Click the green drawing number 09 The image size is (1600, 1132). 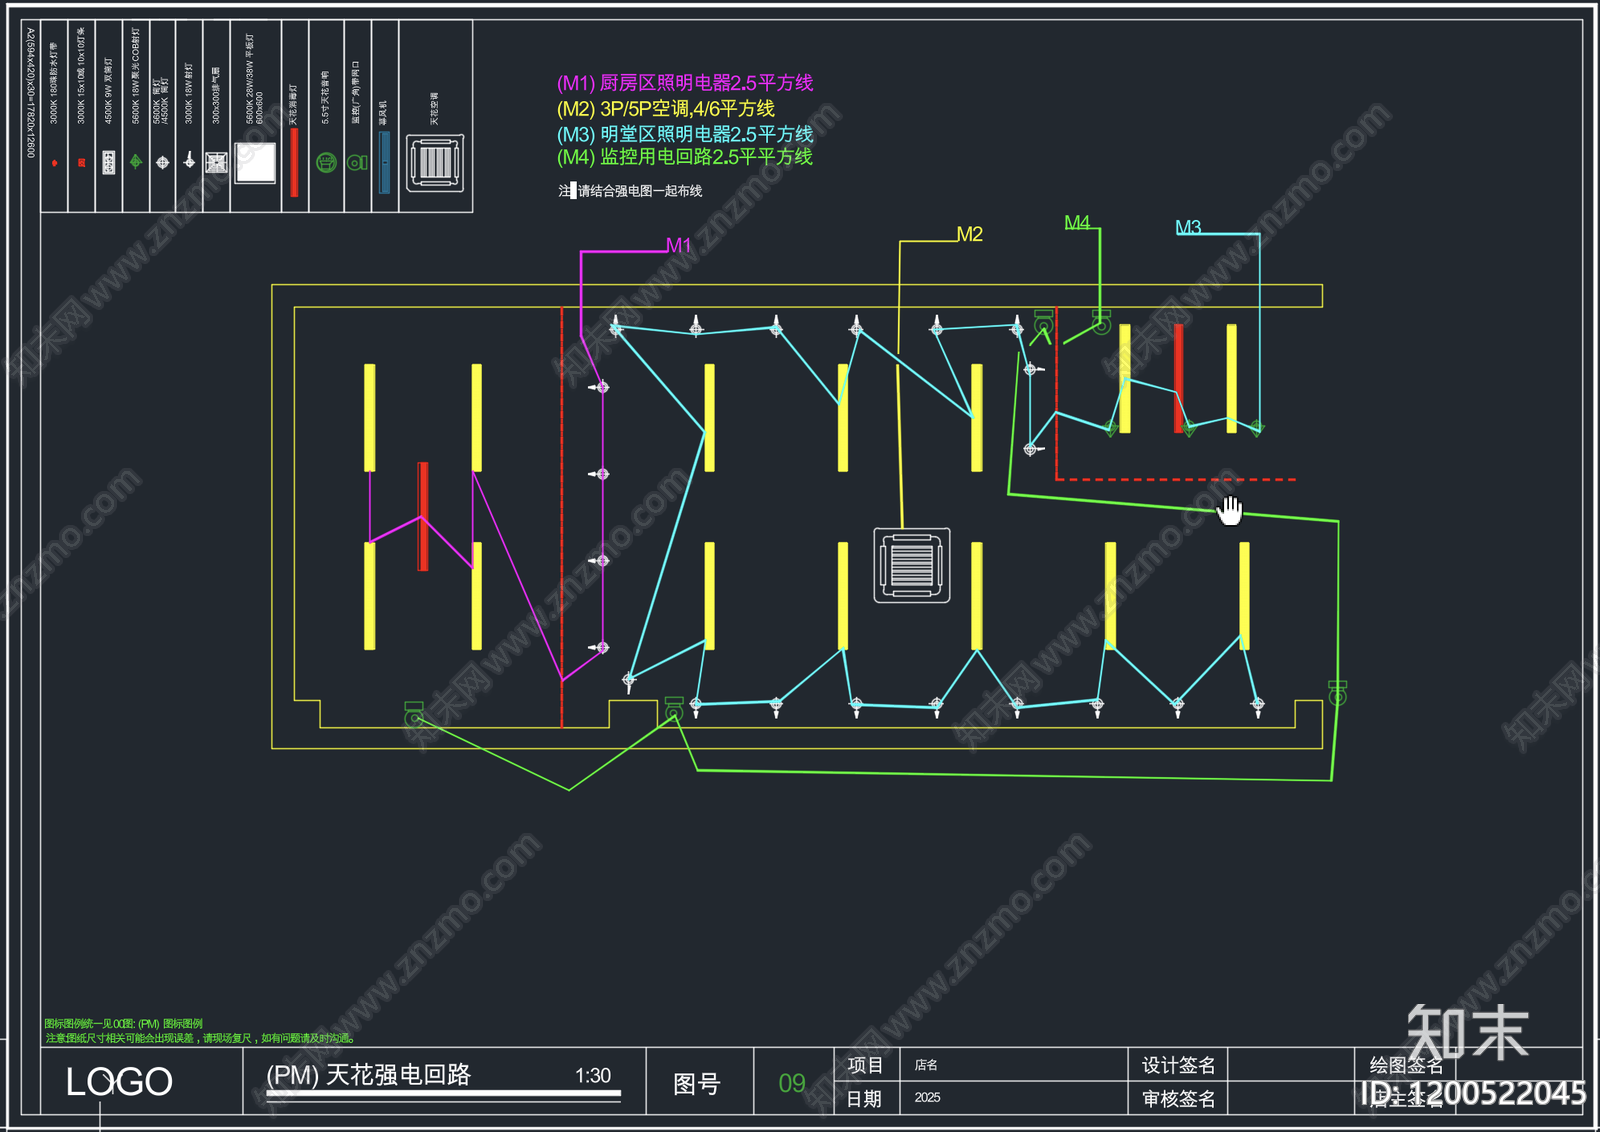click(x=792, y=1084)
